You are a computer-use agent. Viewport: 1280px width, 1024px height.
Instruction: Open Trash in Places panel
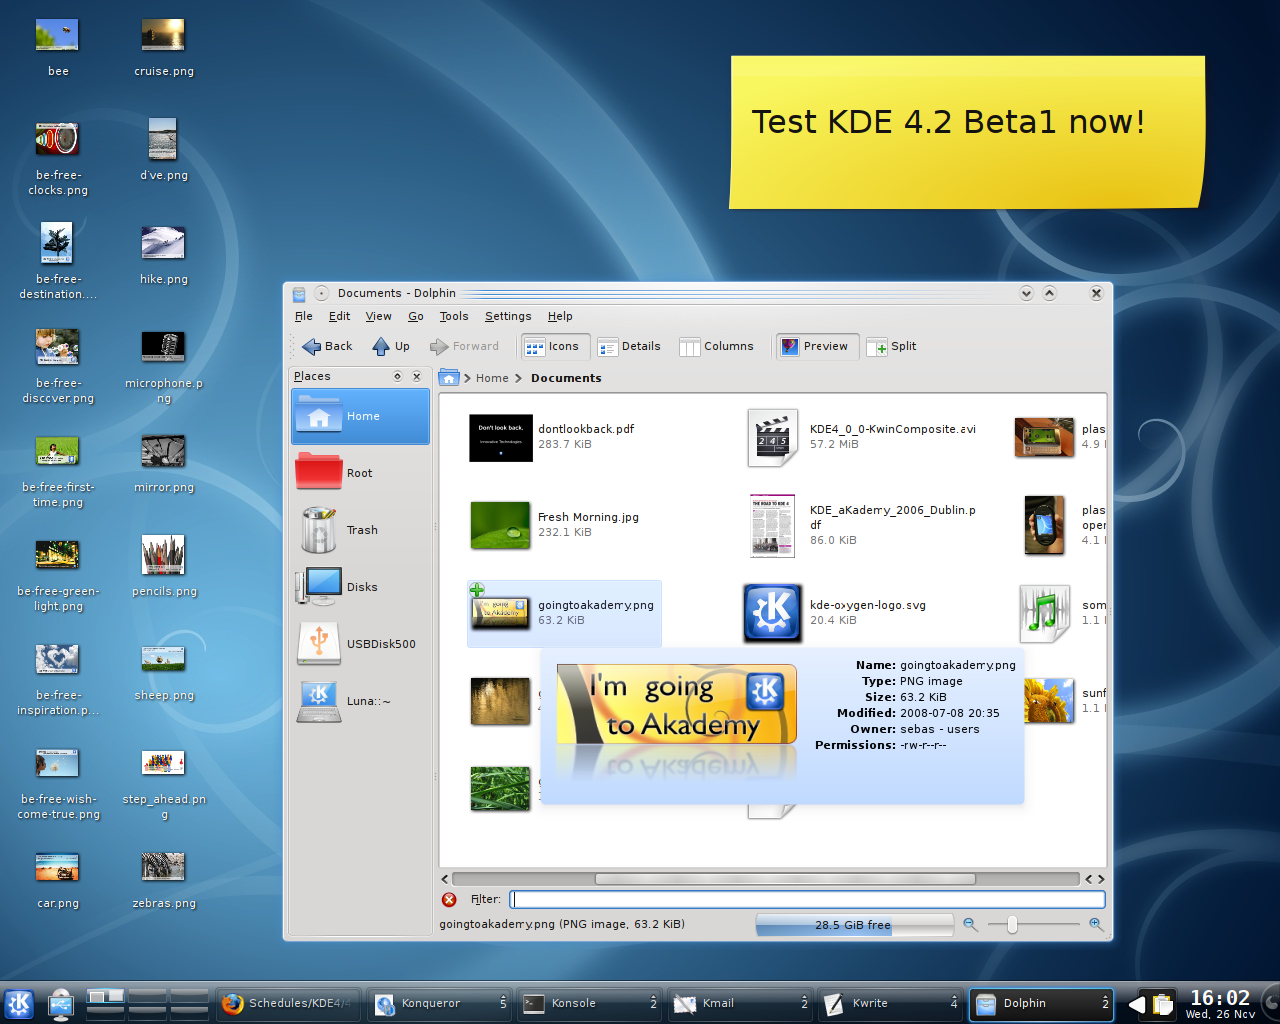tap(360, 530)
